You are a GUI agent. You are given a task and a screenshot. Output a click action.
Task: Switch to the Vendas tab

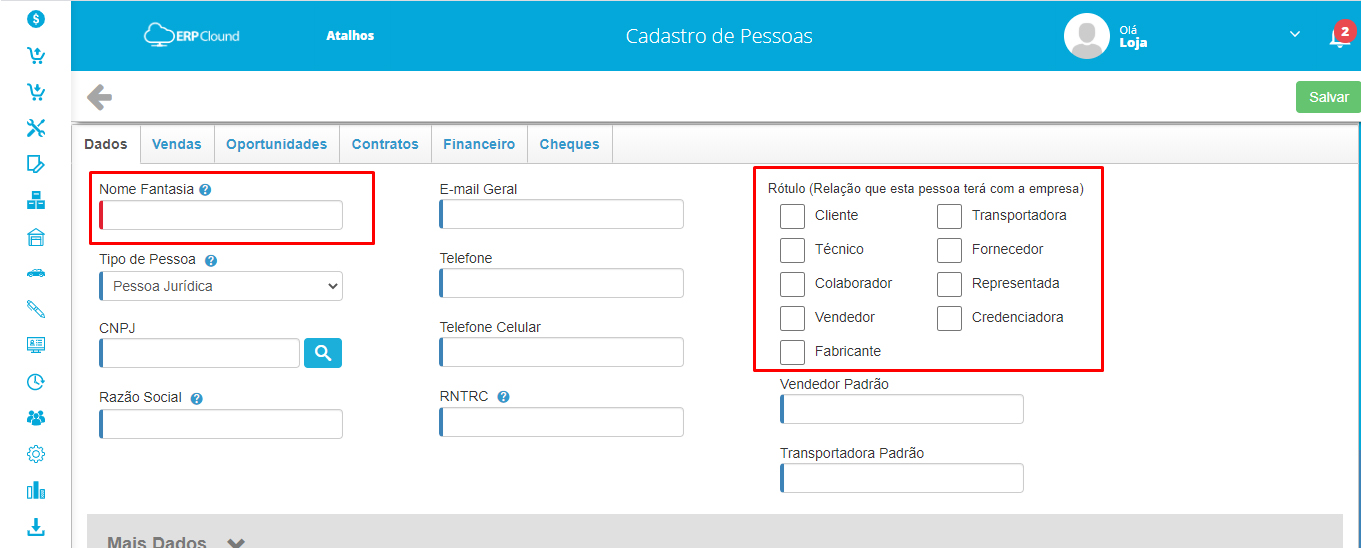click(x=176, y=144)
